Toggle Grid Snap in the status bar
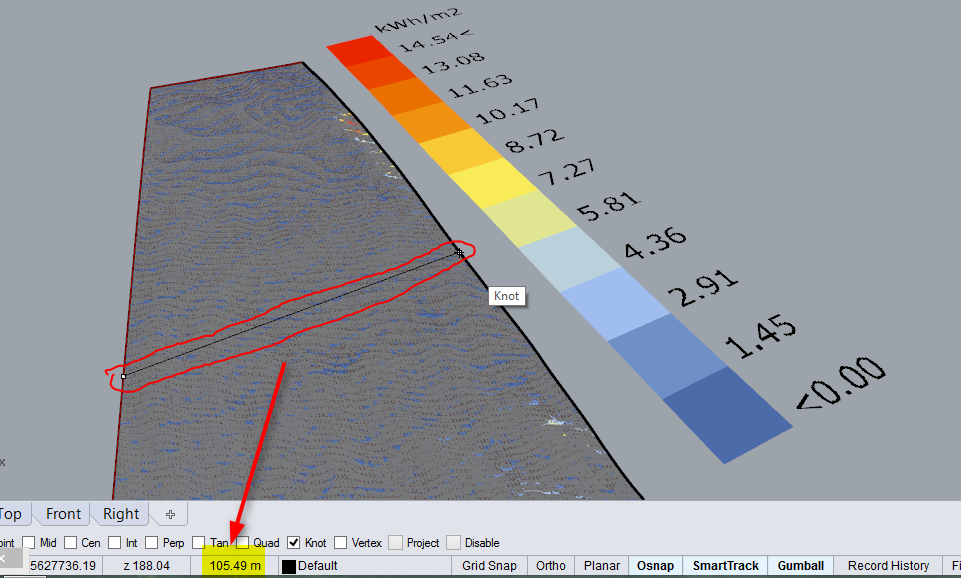 (x=489, y=566)
